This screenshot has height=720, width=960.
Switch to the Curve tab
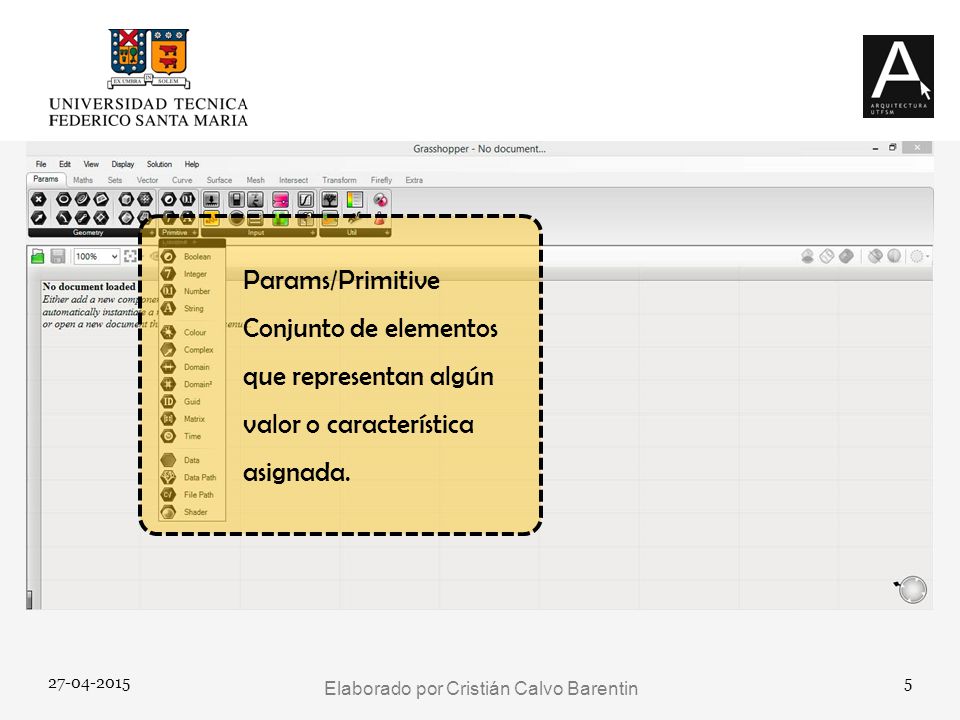182,180
